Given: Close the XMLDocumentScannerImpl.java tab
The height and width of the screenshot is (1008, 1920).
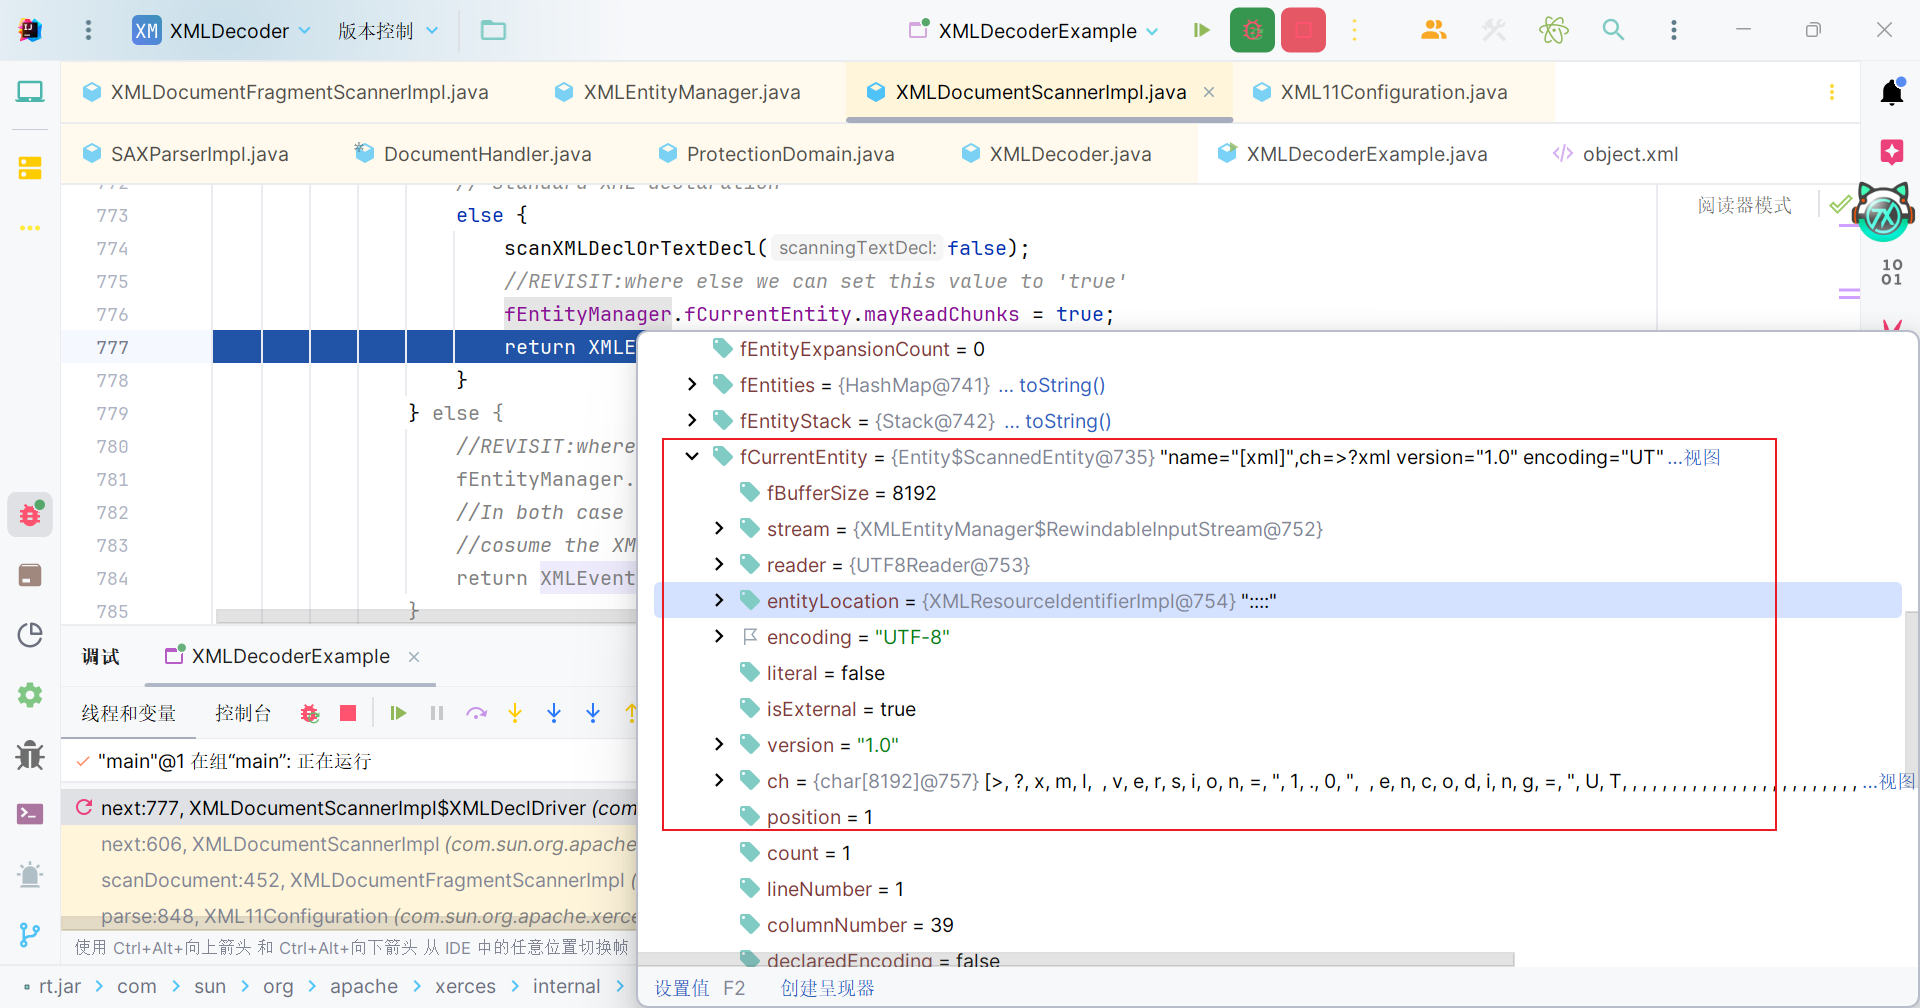Looking at the screenshot, I should (1209, 92).
